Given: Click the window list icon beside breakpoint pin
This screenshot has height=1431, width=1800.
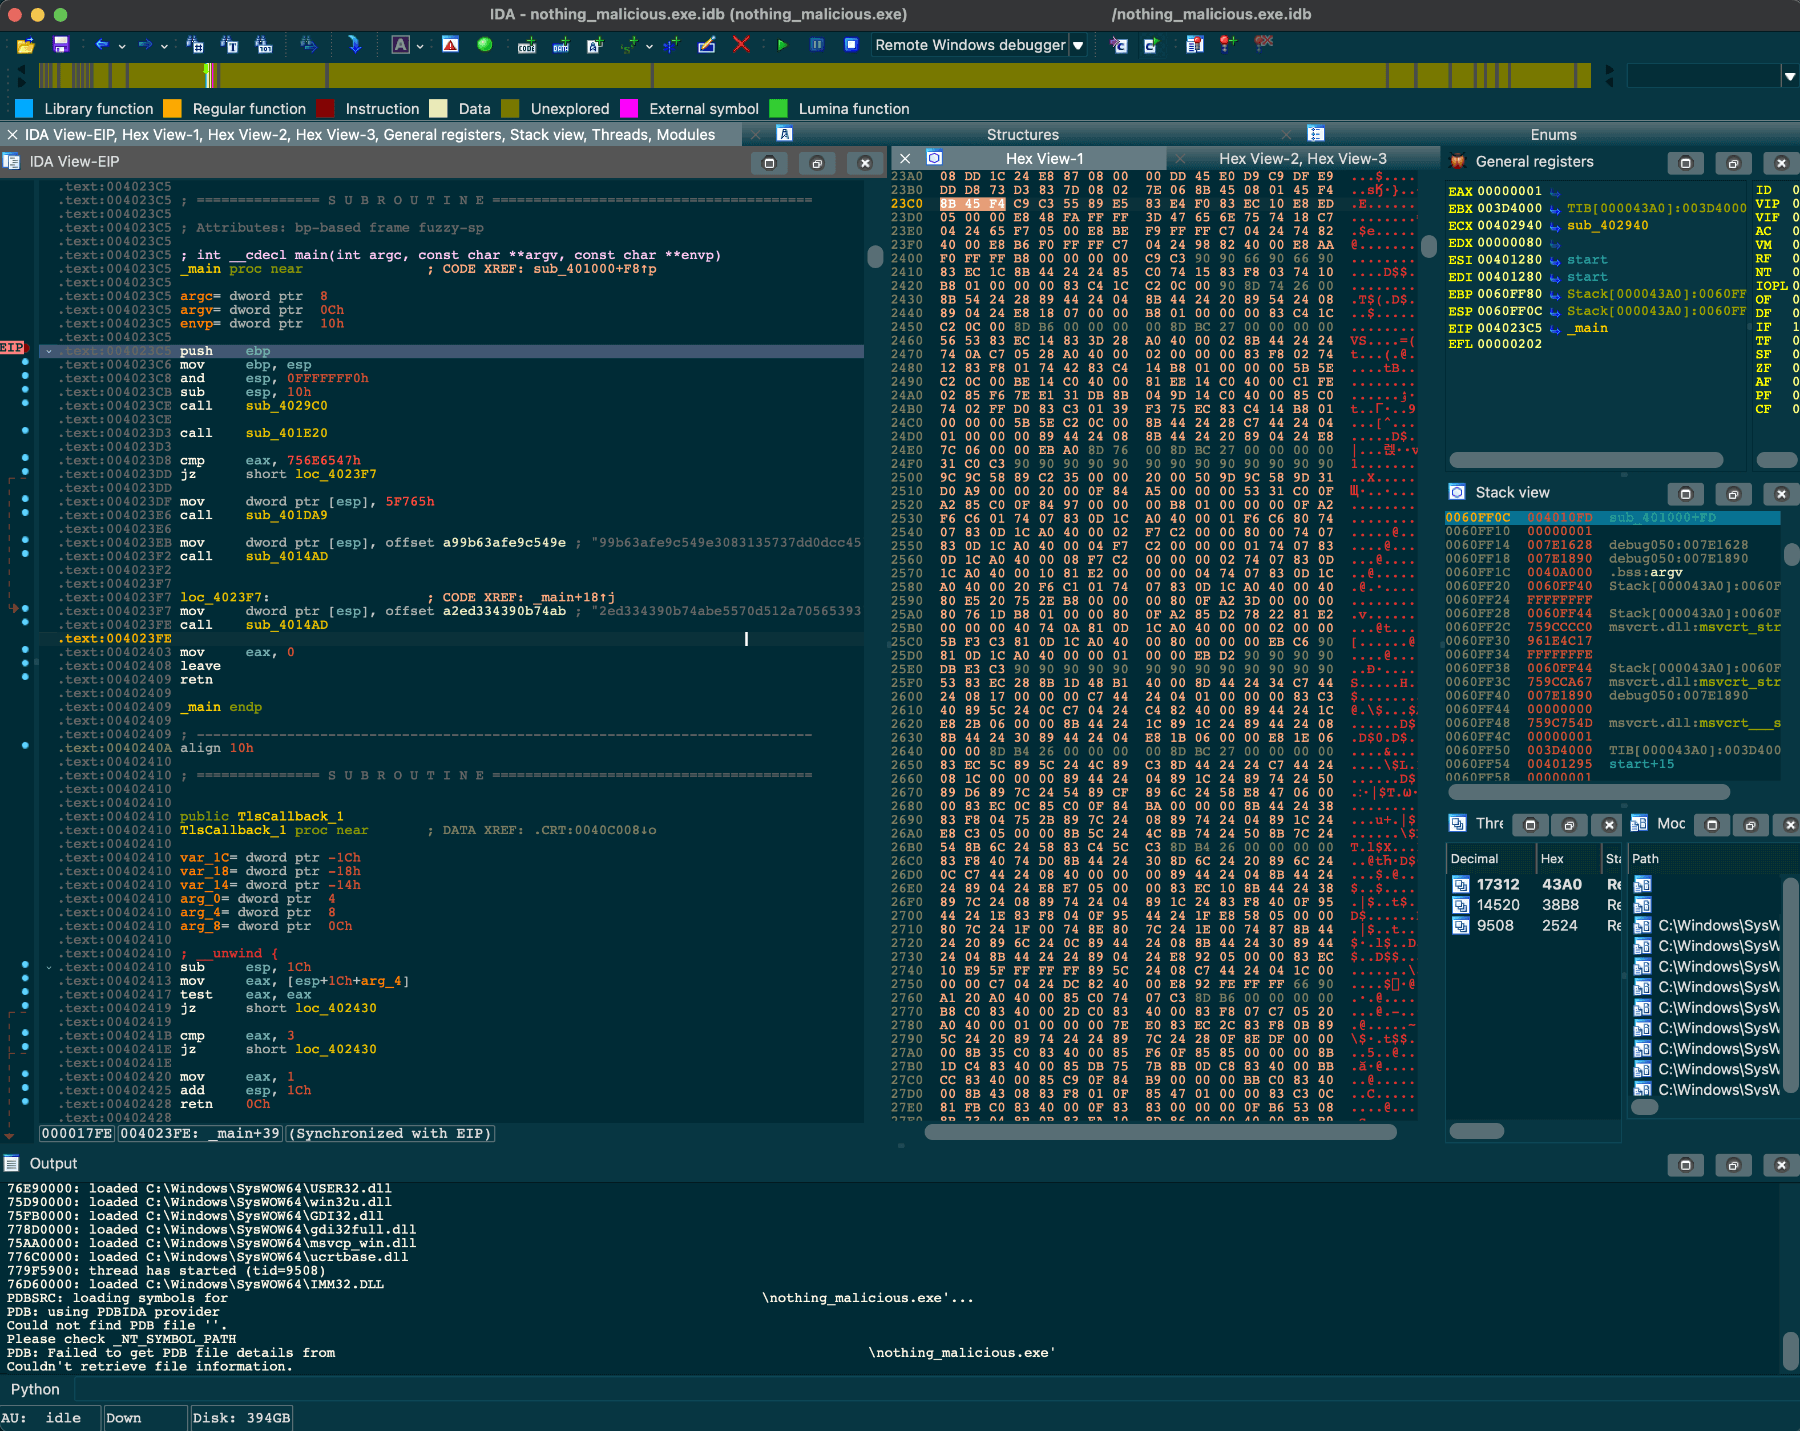Looking at the screenshot, I should pyautogui.click(x=1195, y=45).
